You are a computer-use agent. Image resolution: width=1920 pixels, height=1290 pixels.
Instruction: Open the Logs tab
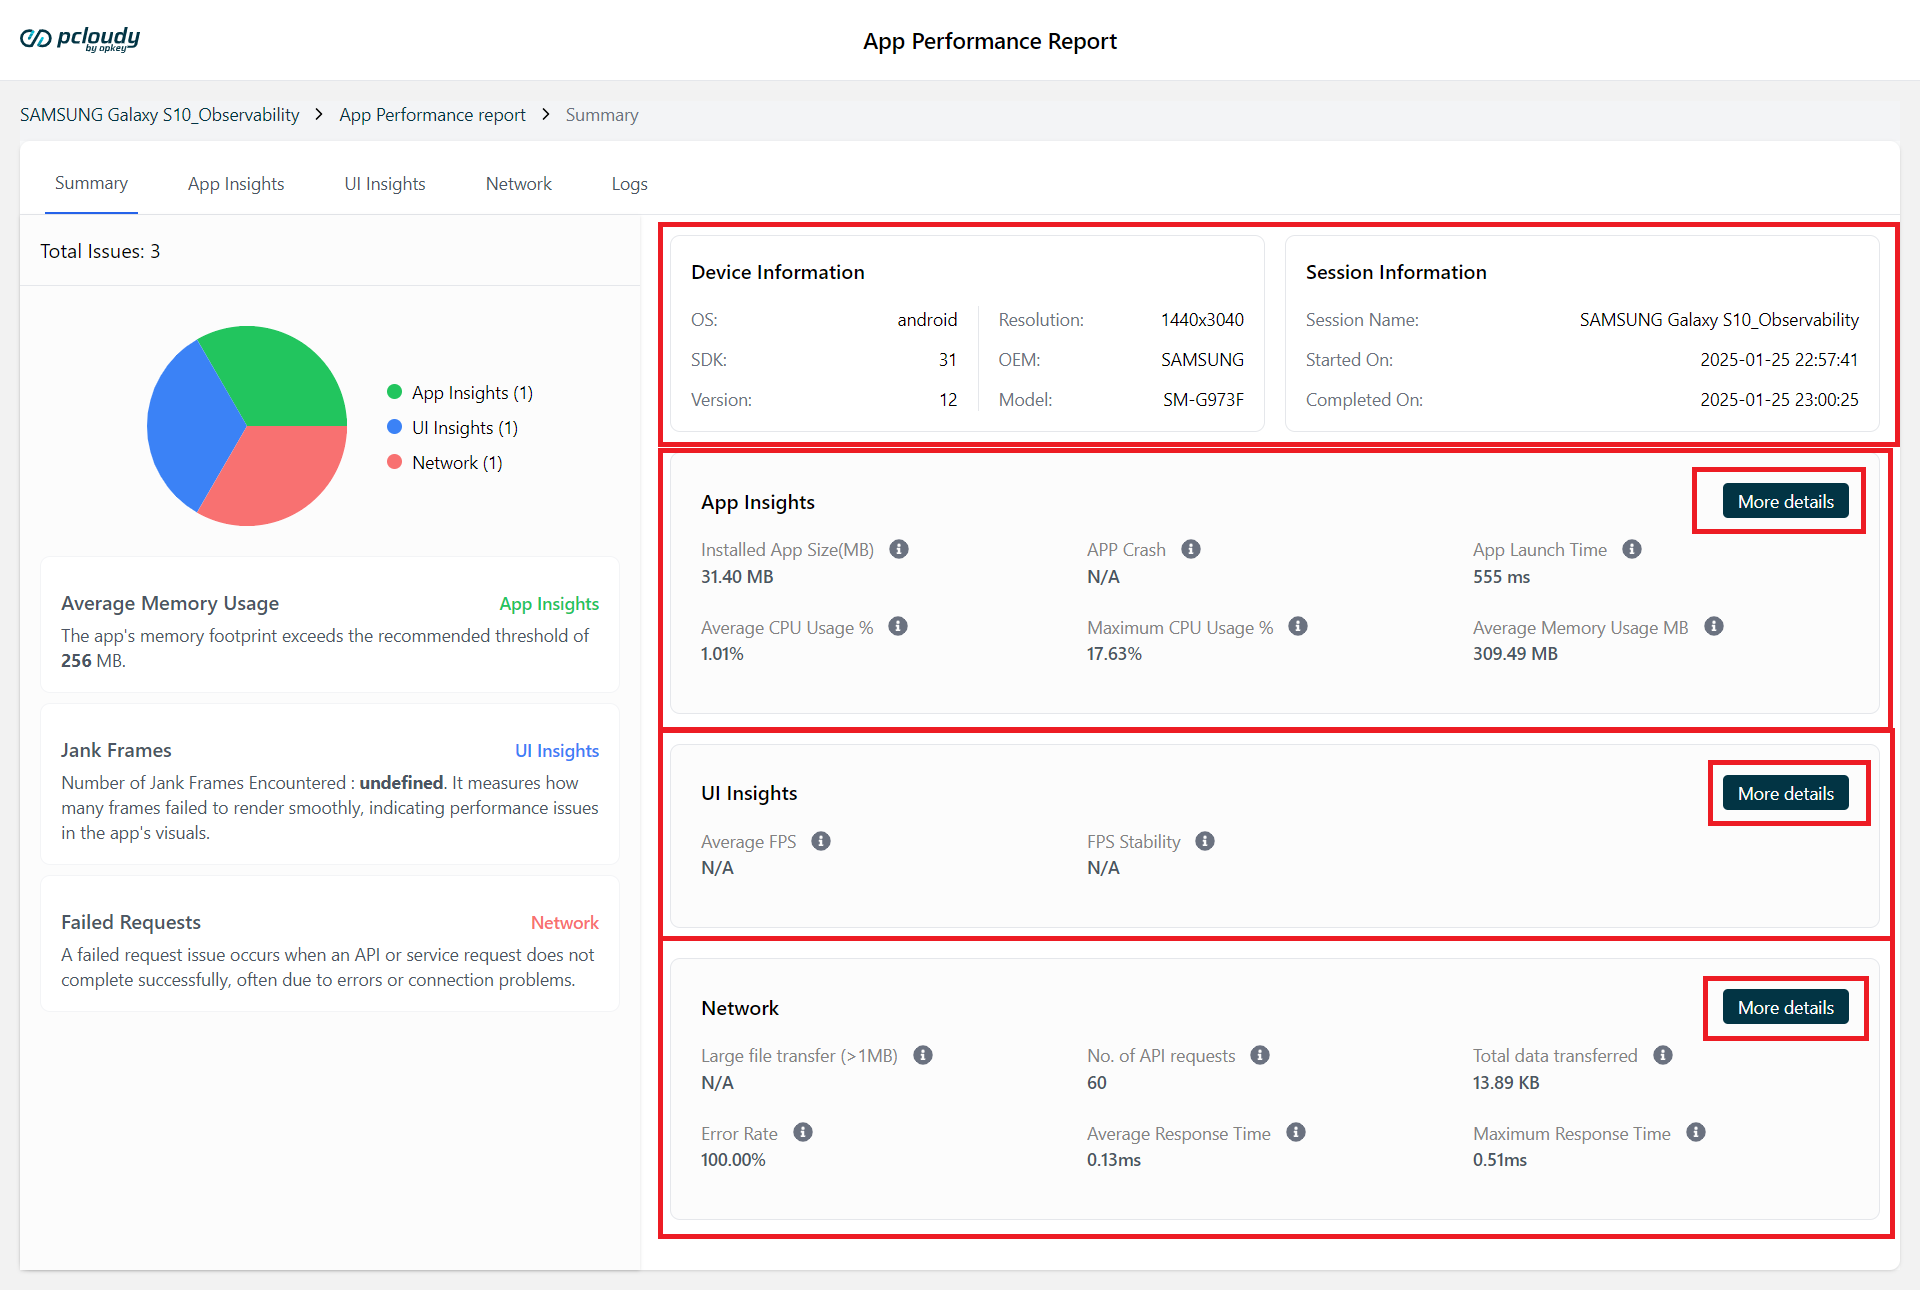point(629,184)
